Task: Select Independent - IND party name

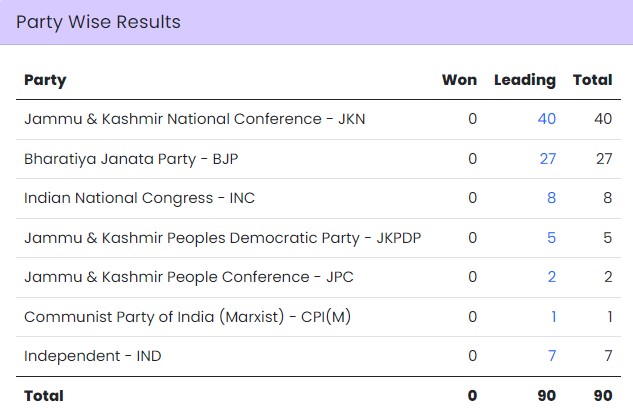Action: pyautogui.click(x=92, y=356)
